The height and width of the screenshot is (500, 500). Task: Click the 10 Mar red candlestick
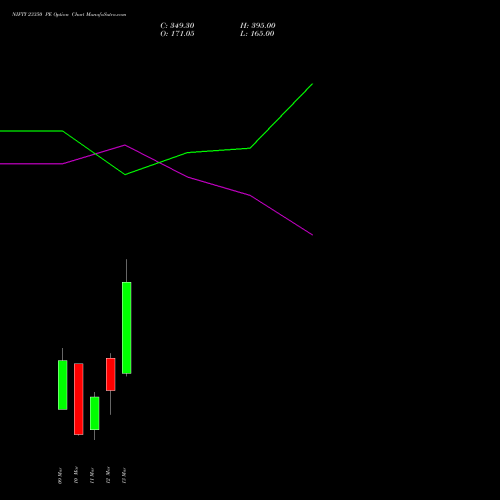pyautogui.click(x=78, y=399)
